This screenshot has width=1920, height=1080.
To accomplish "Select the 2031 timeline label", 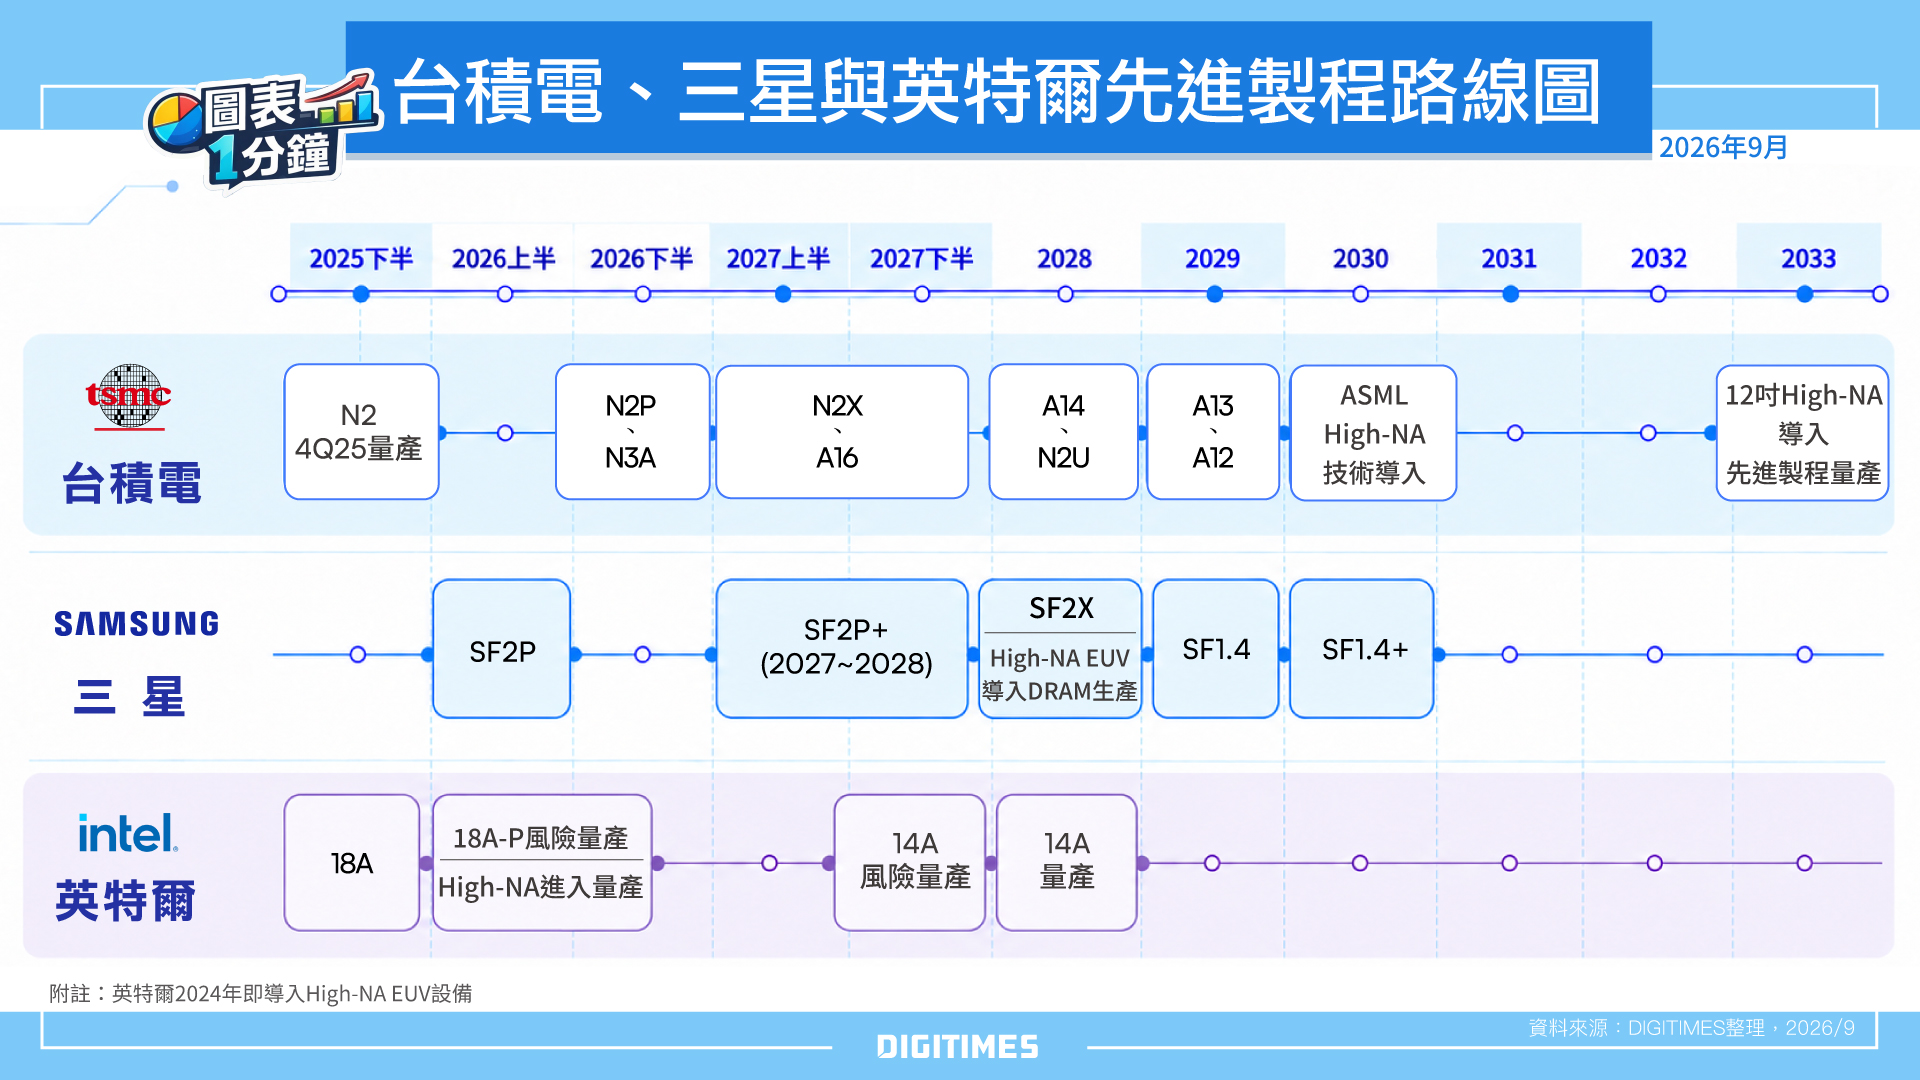I will click(1509, 259).
